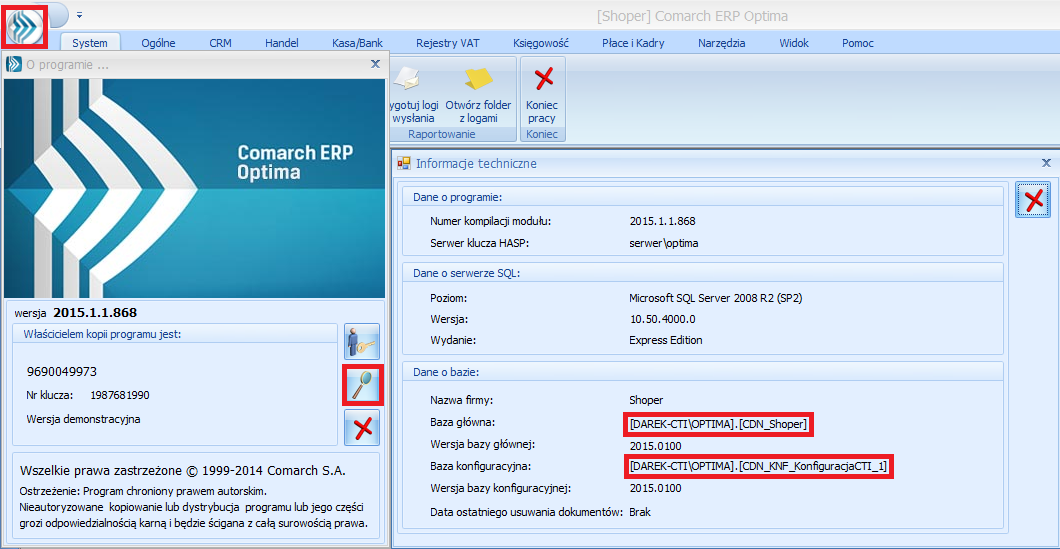Click the Informacje techniczne title bar icon
The height and width of the screenshot is (549, 1060).
(x=404, y=163)
